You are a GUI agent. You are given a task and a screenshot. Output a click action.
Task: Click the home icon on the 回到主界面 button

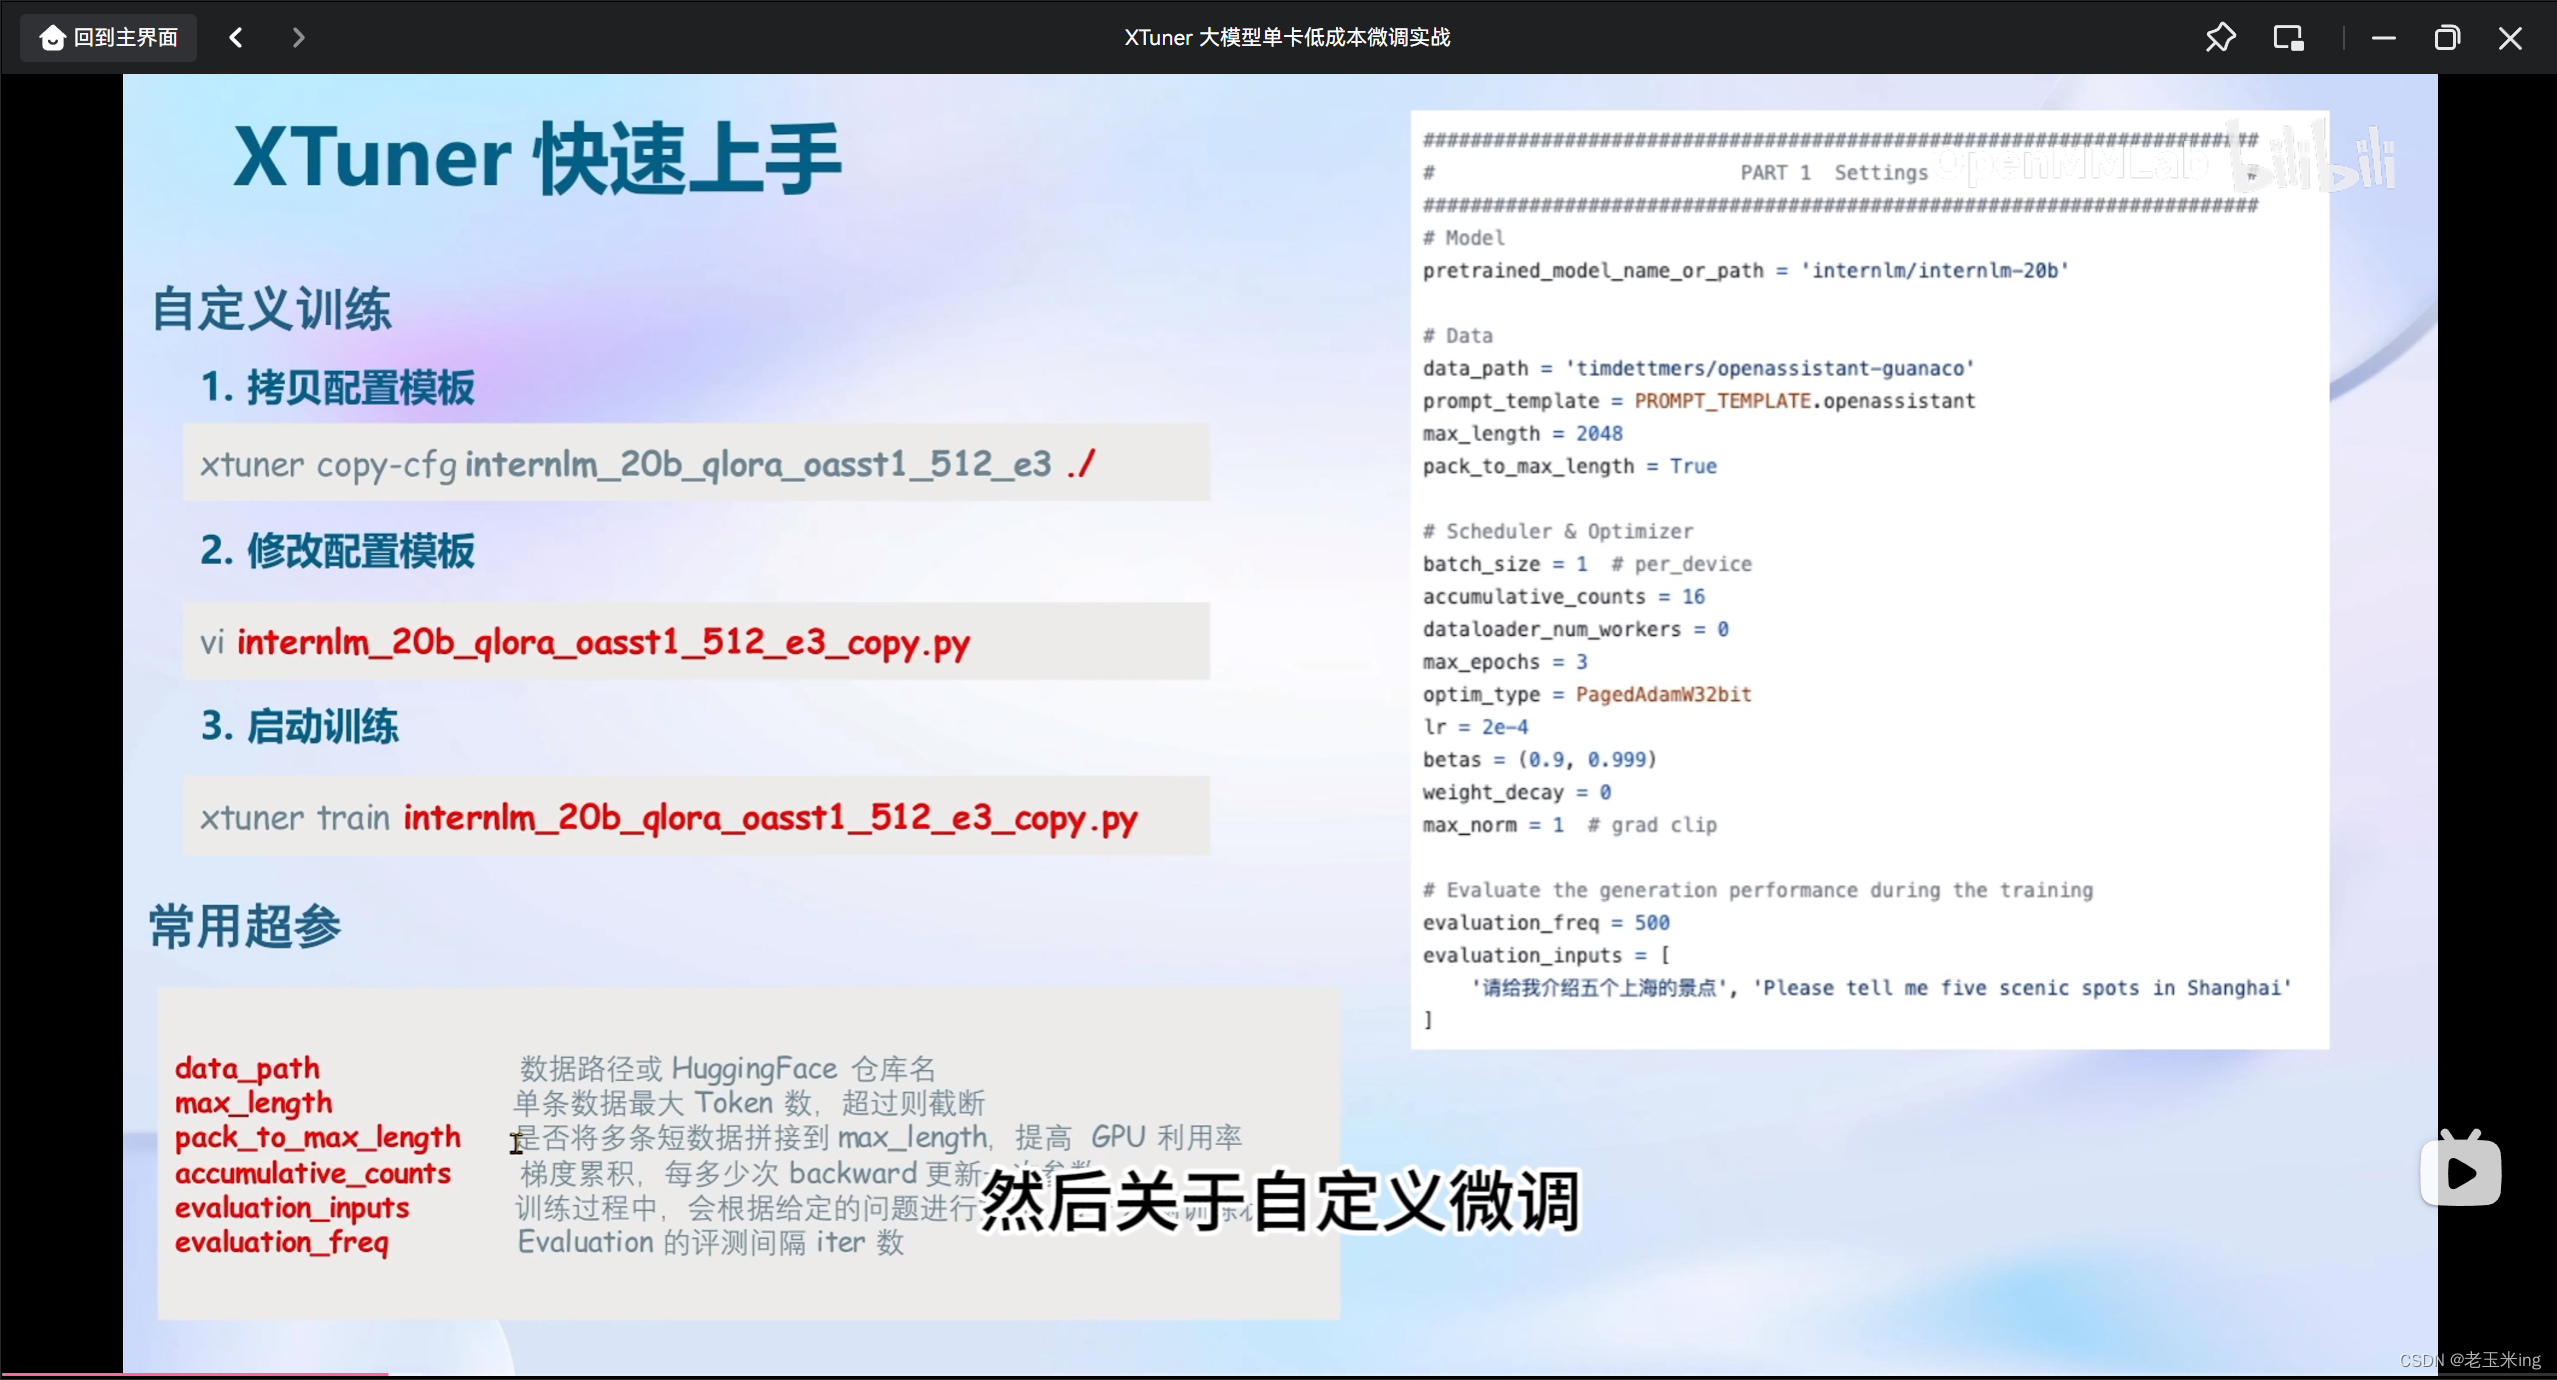[51, 37]
